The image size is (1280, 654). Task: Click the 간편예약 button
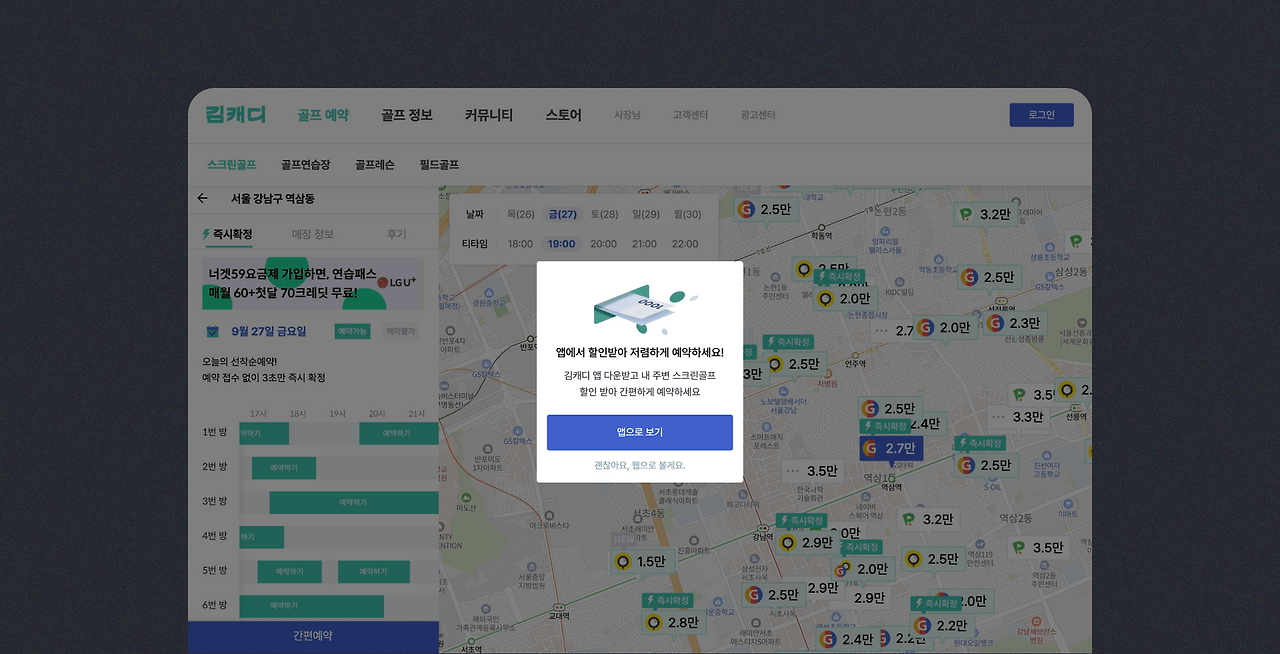(313, 636)
